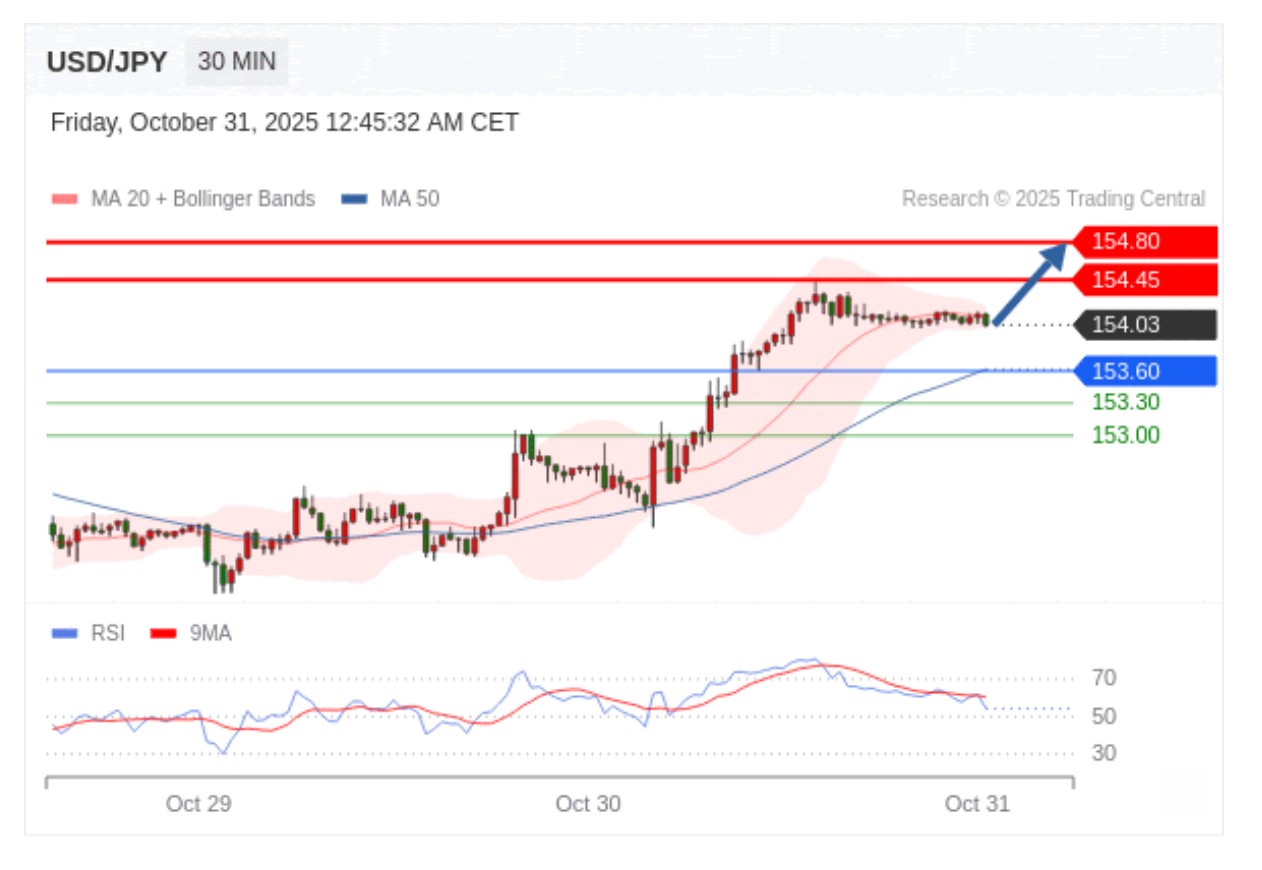Image resolution: width=1262 pixels, height=870 pixels.
Task: Click the 30 MIN timeframe badge
Action: pos(236,62)
